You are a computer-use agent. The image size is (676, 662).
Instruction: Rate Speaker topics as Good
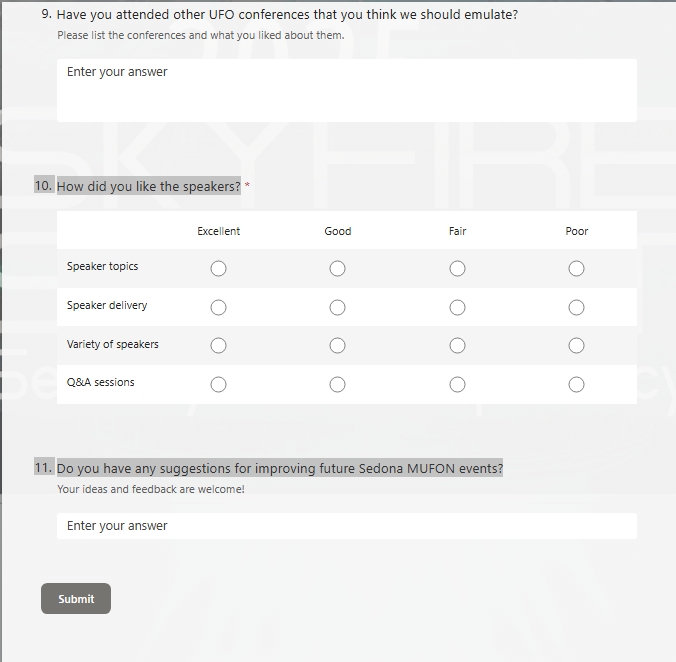(x=337, y=268)
